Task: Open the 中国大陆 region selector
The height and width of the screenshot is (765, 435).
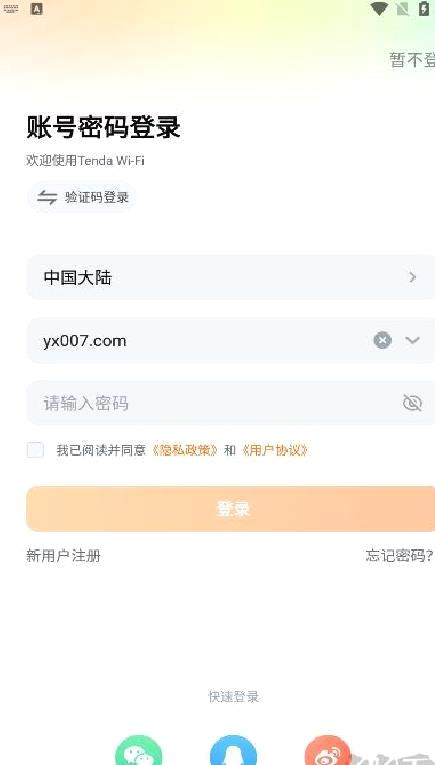Action: pyautogui.click(x=231, y=277)
